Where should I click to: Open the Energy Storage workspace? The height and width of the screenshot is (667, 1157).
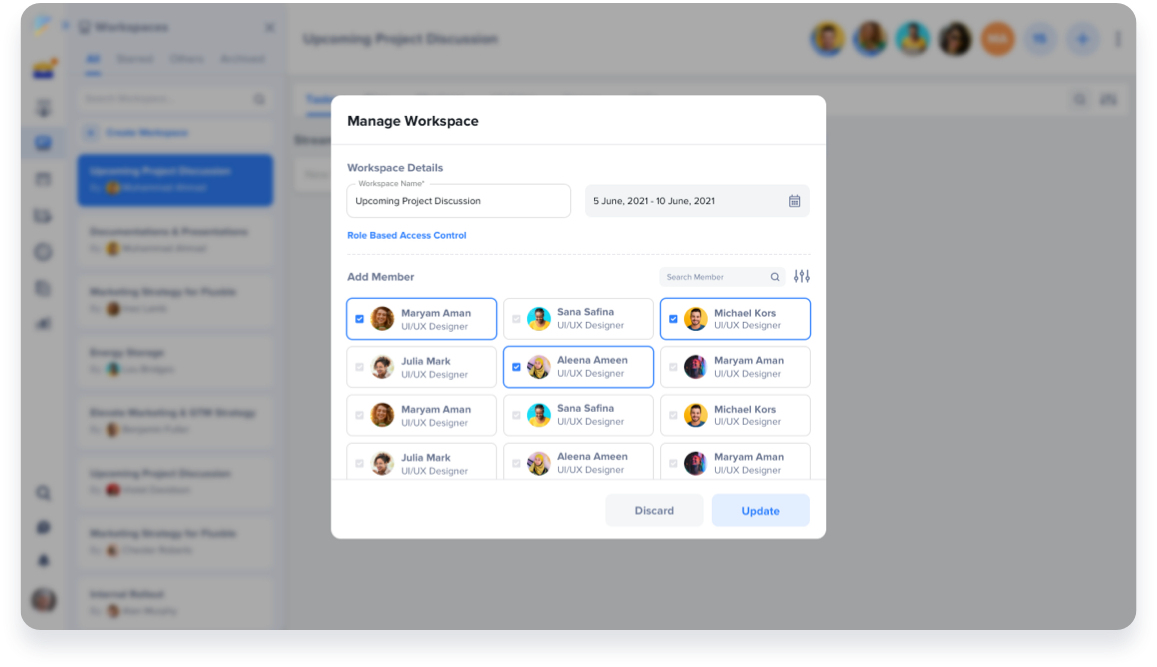pyautogui.click(x=175, y=361)
